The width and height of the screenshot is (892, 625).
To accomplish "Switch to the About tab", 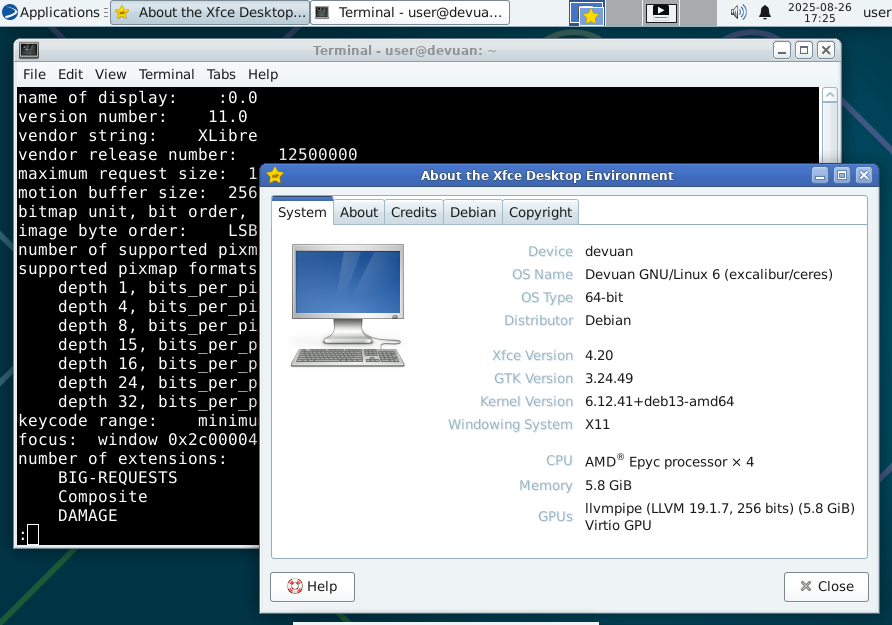I will [359, 212].
